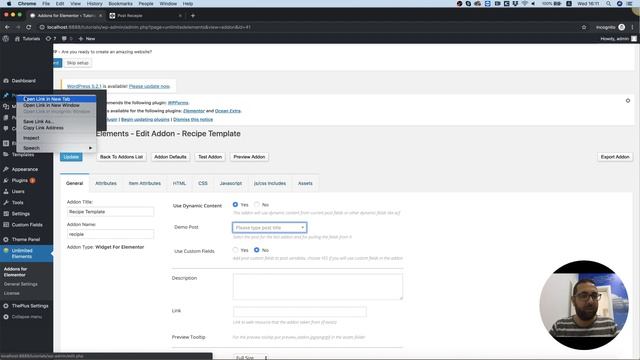Open ThePlus Settings in sidebar
This screenshot has height=360, width=640.
pos(30,306)
